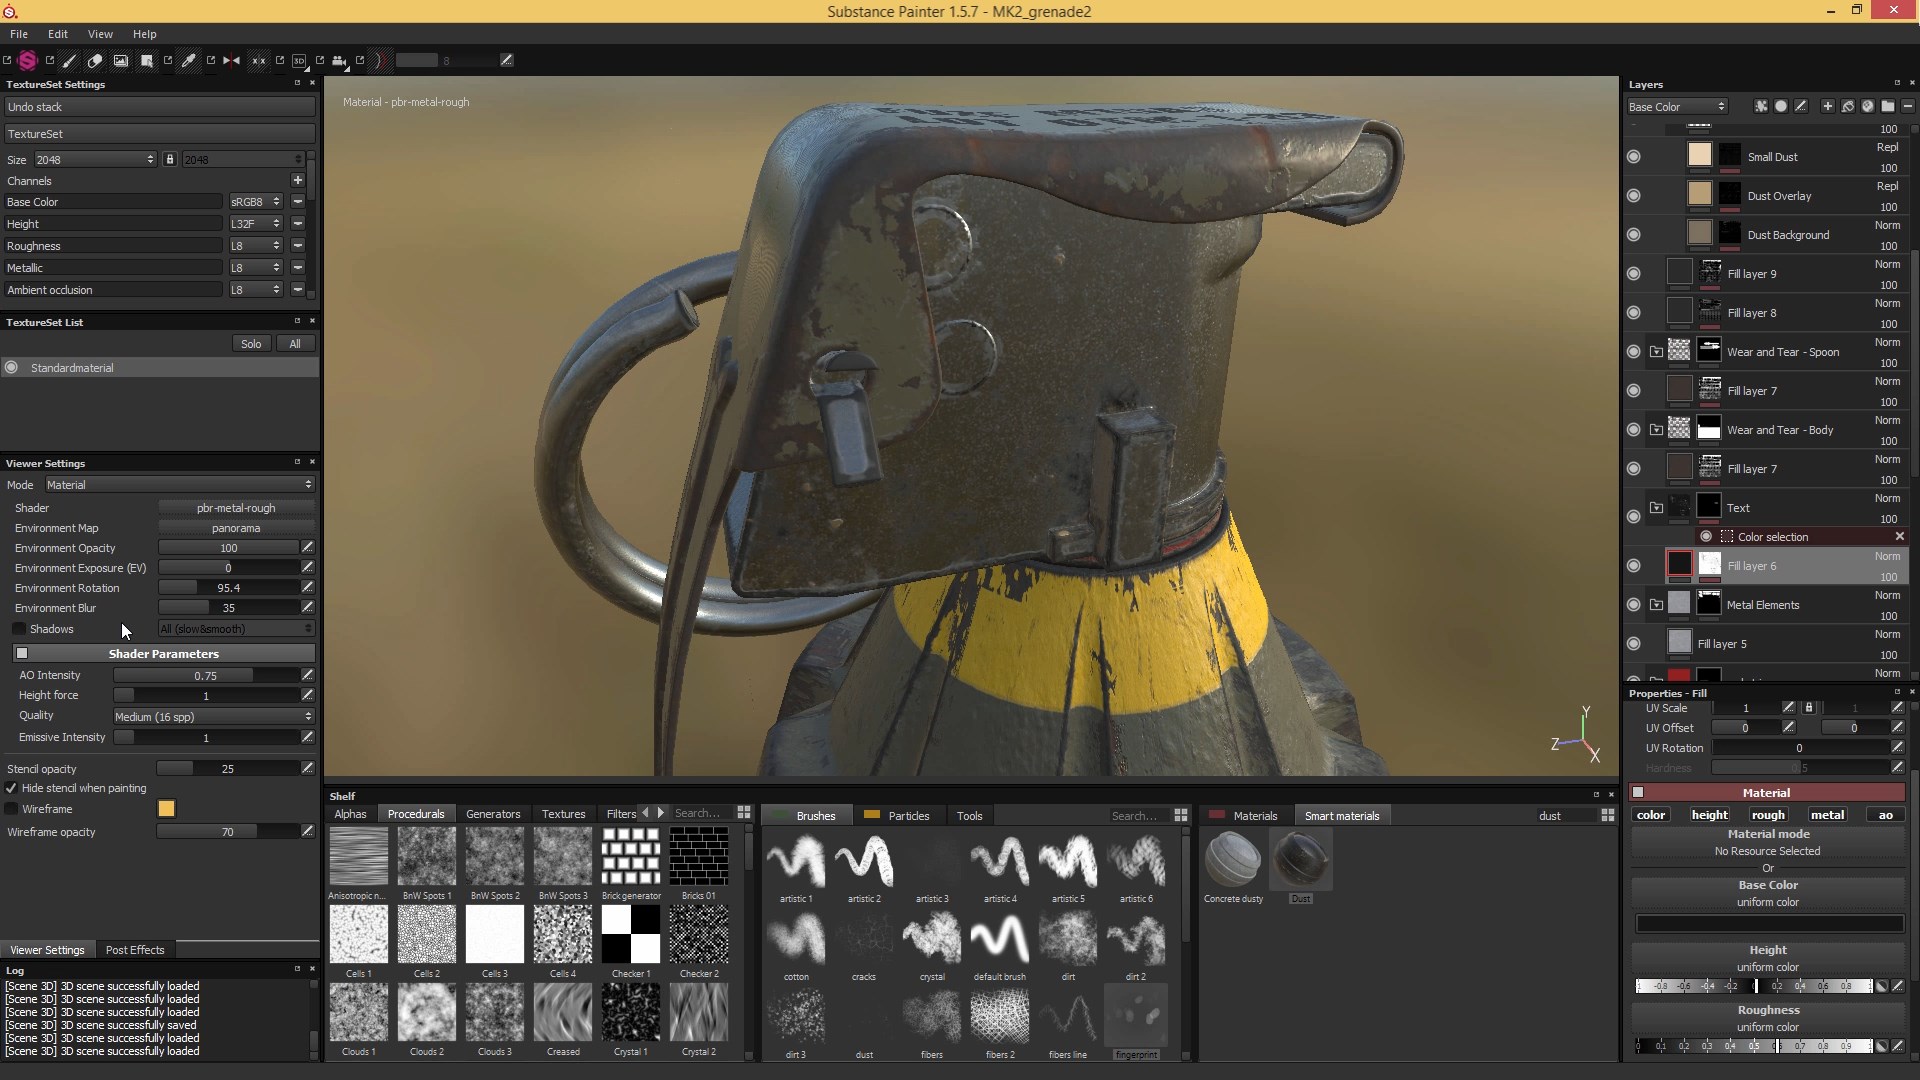1920x1080 pixels.
Task: Add a new layer with plus icon
Action: coord(1828,106)
